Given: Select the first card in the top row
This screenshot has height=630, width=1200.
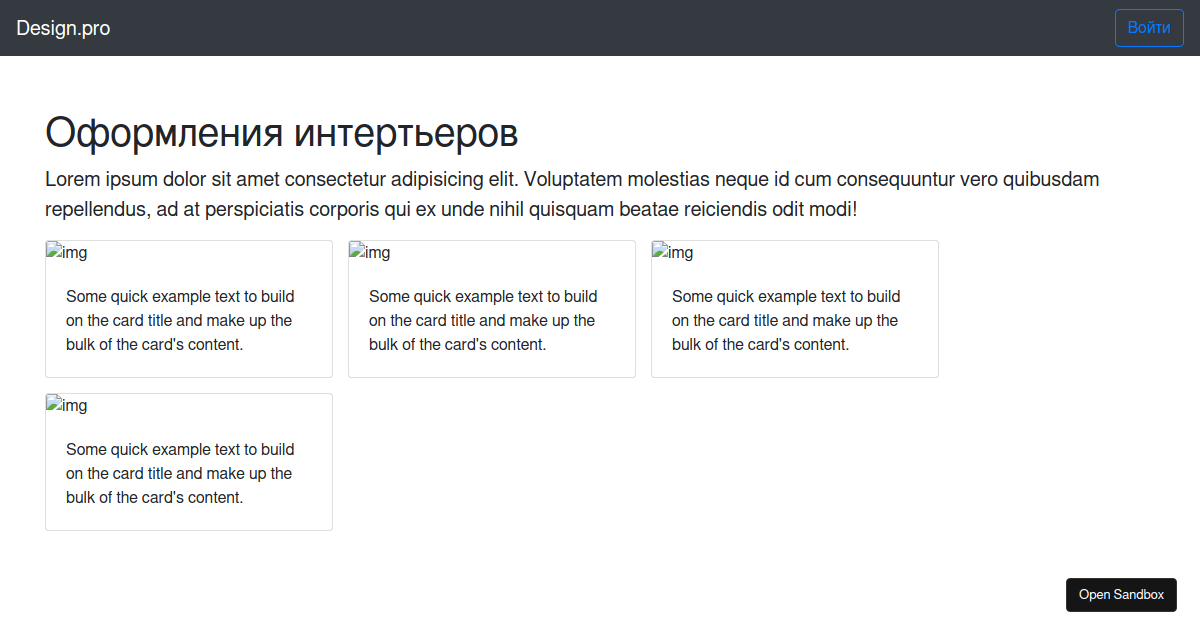Looking at the screenshot, I should [188, 309].
